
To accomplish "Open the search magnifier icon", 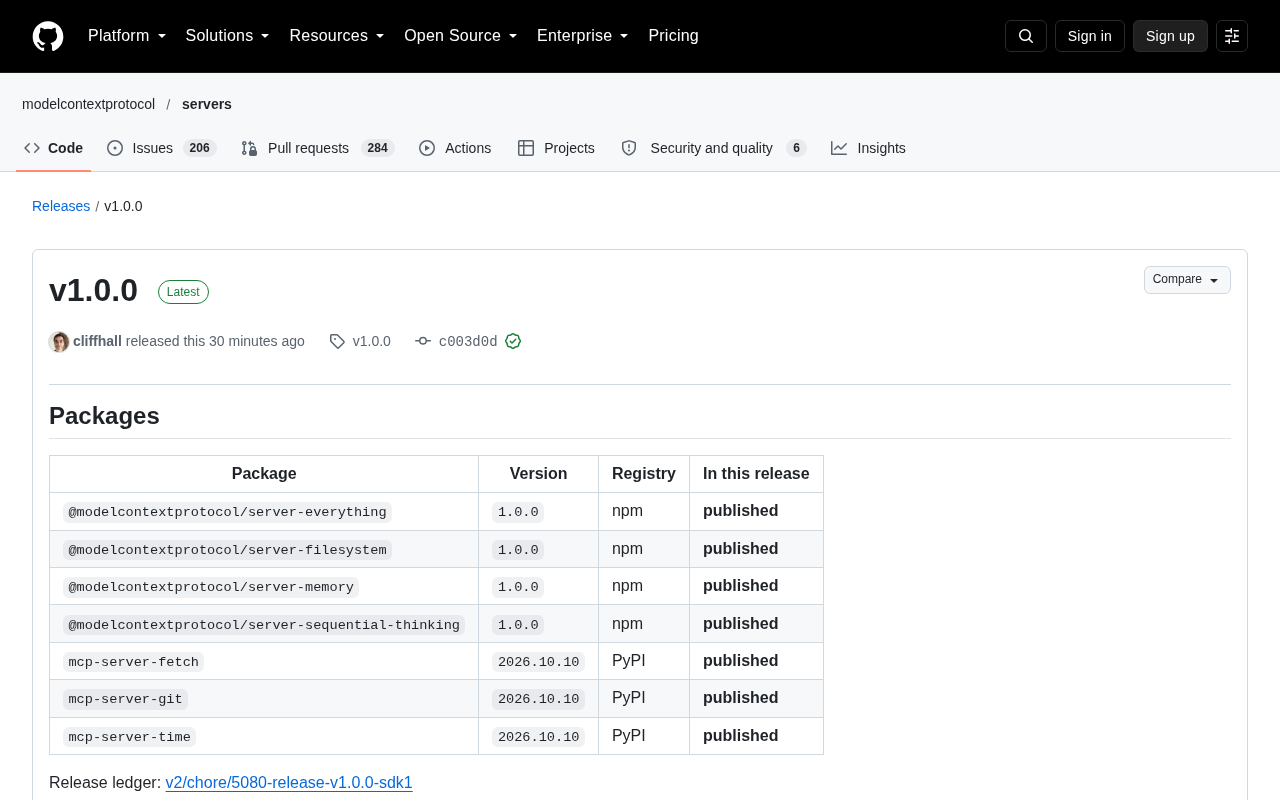I will [1026, 36].
